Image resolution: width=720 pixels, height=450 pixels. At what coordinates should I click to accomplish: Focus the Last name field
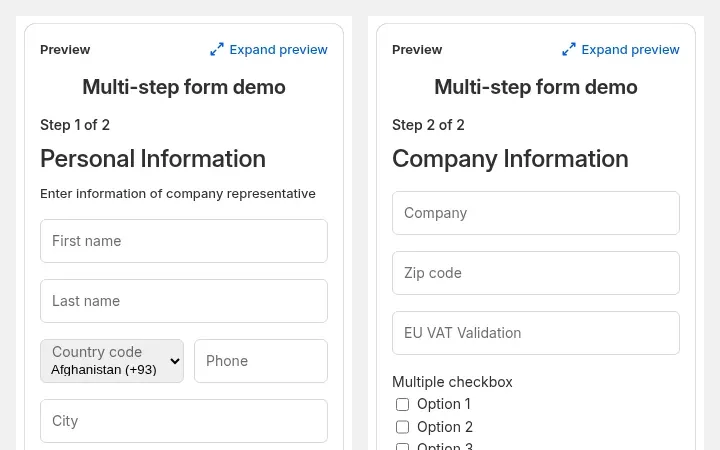pos(184,301)
